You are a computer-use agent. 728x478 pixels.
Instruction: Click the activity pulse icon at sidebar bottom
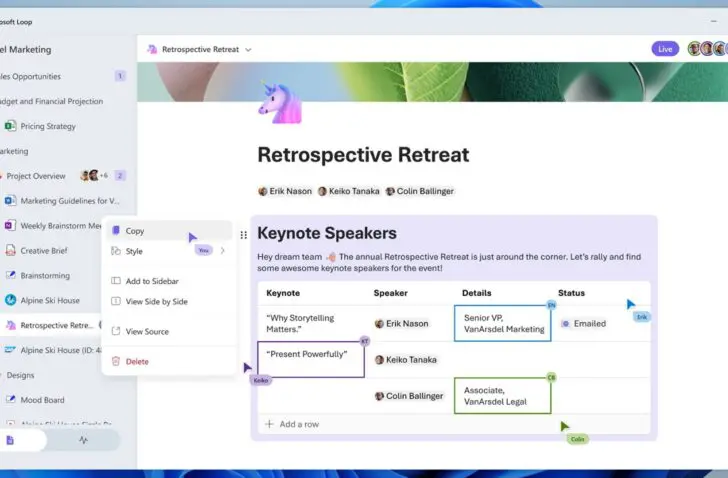[x=83, y=440]
